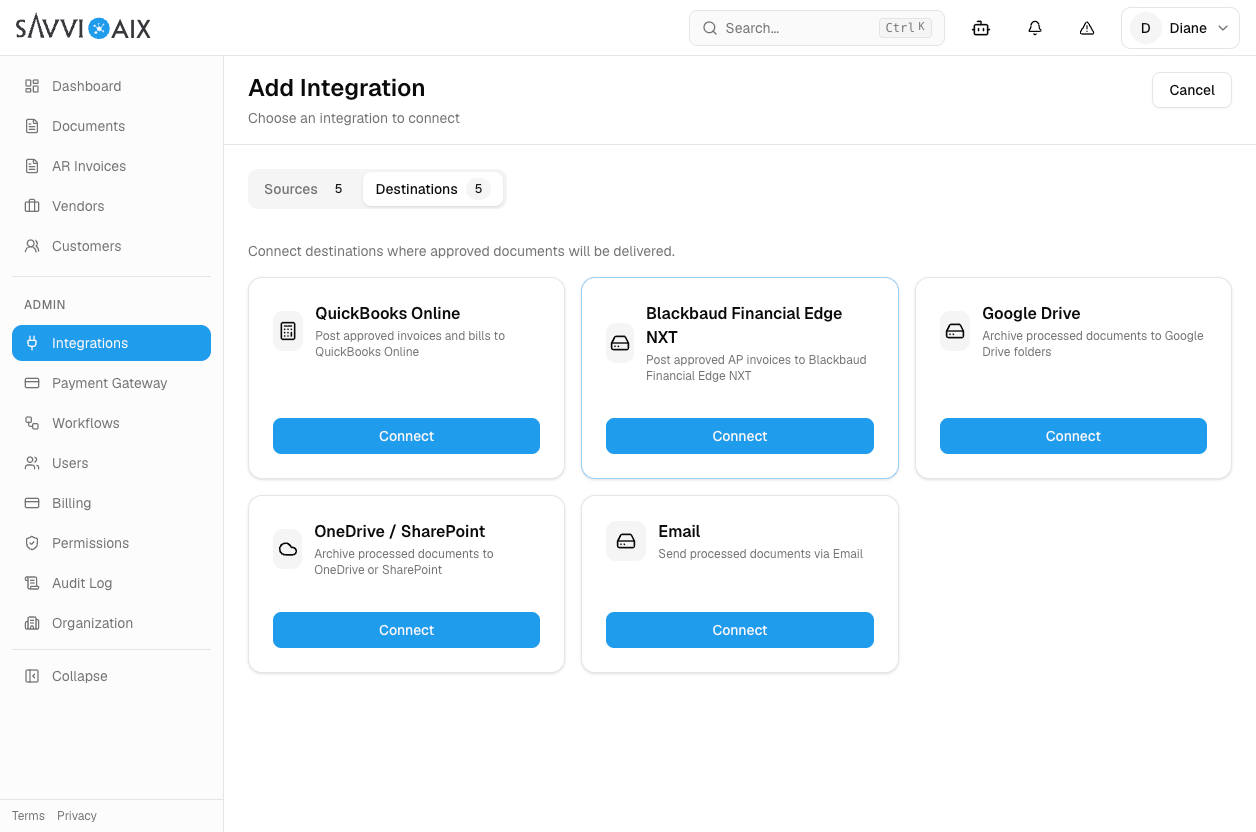Click the Search input field
The height and width of the screenshot is (832, 1256).
click(817, 28)
